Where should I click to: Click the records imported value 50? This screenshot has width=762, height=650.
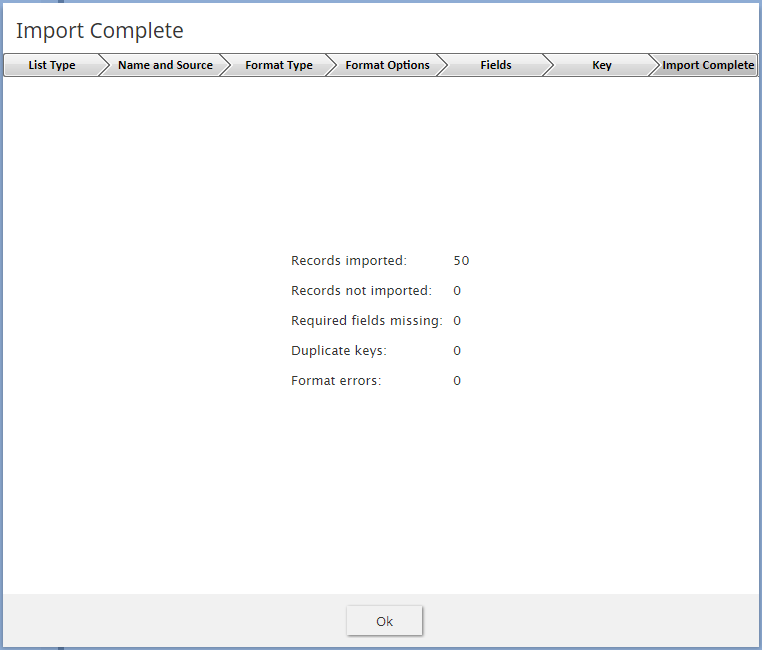[461, 261]
